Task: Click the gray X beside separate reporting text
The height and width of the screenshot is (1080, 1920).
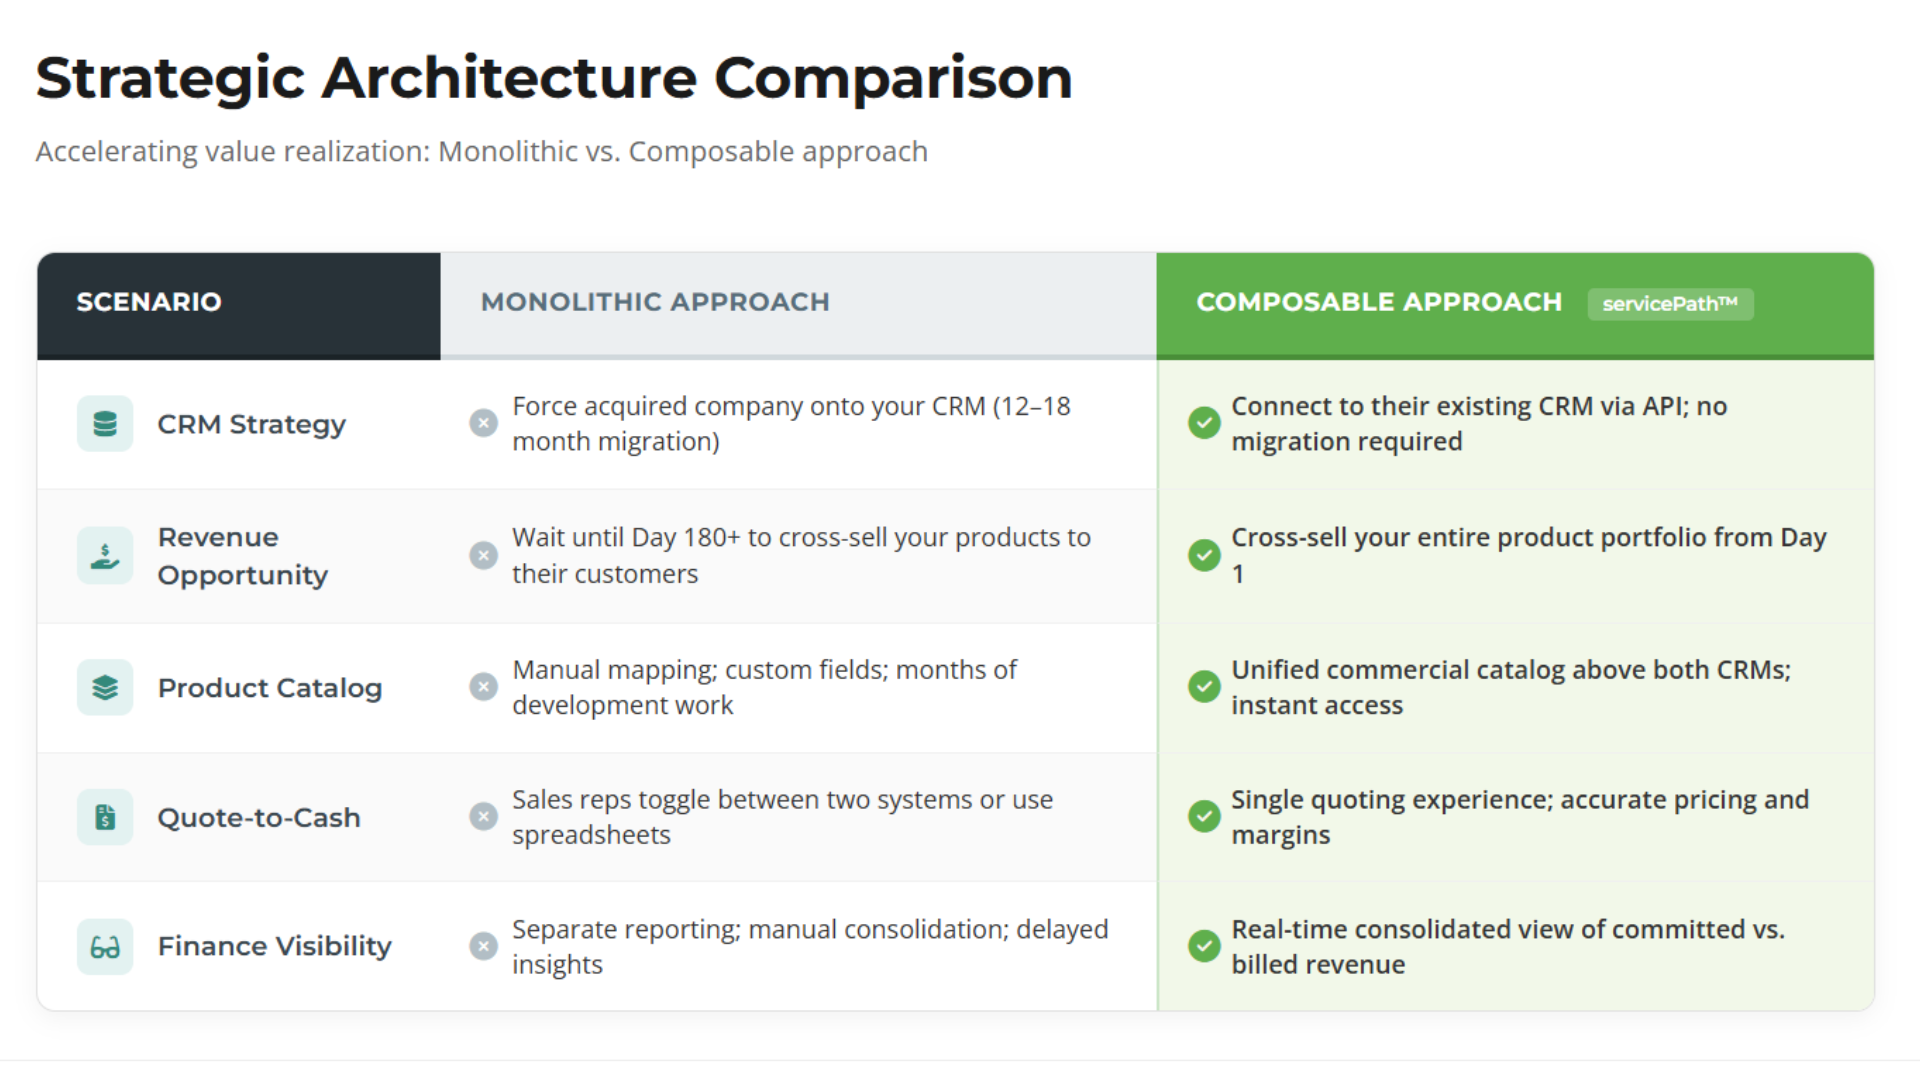Action: (484, 946)
